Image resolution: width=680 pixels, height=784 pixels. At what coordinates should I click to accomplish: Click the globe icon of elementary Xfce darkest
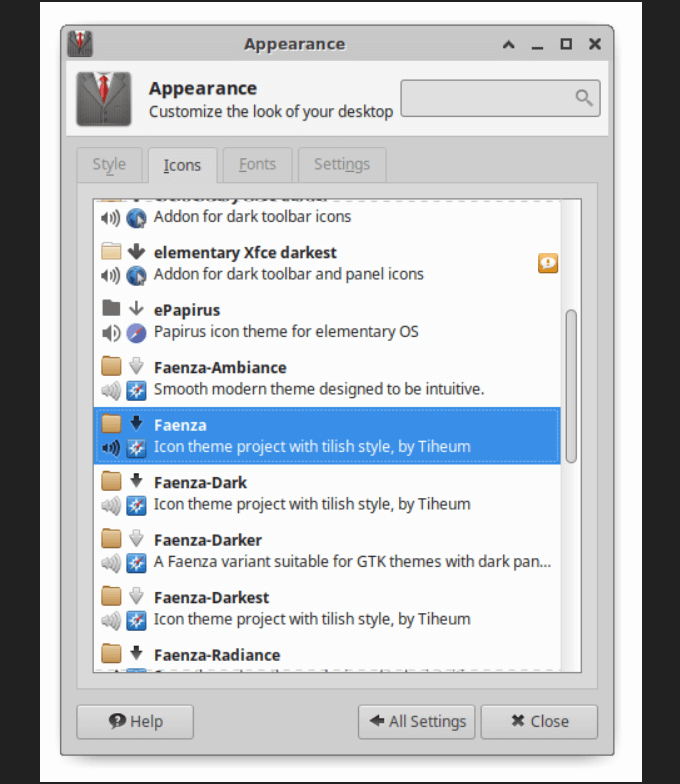136,276
